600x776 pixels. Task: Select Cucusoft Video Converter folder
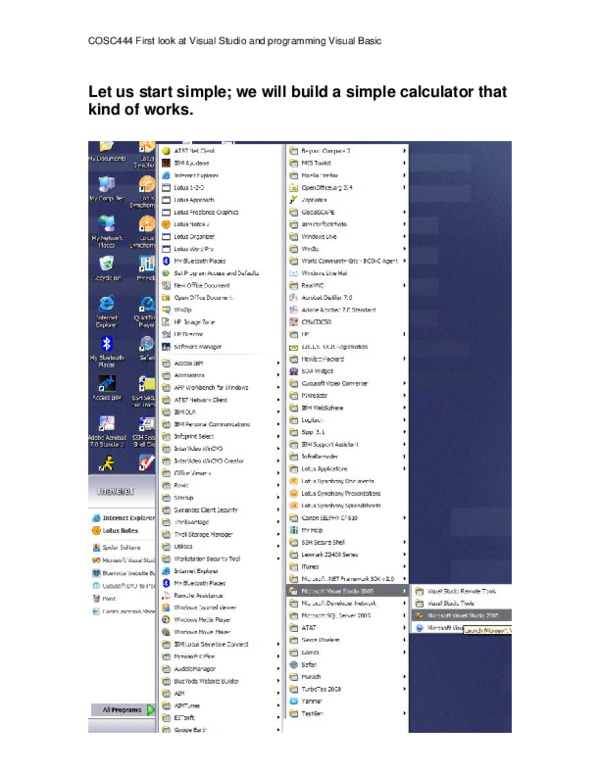329,384
